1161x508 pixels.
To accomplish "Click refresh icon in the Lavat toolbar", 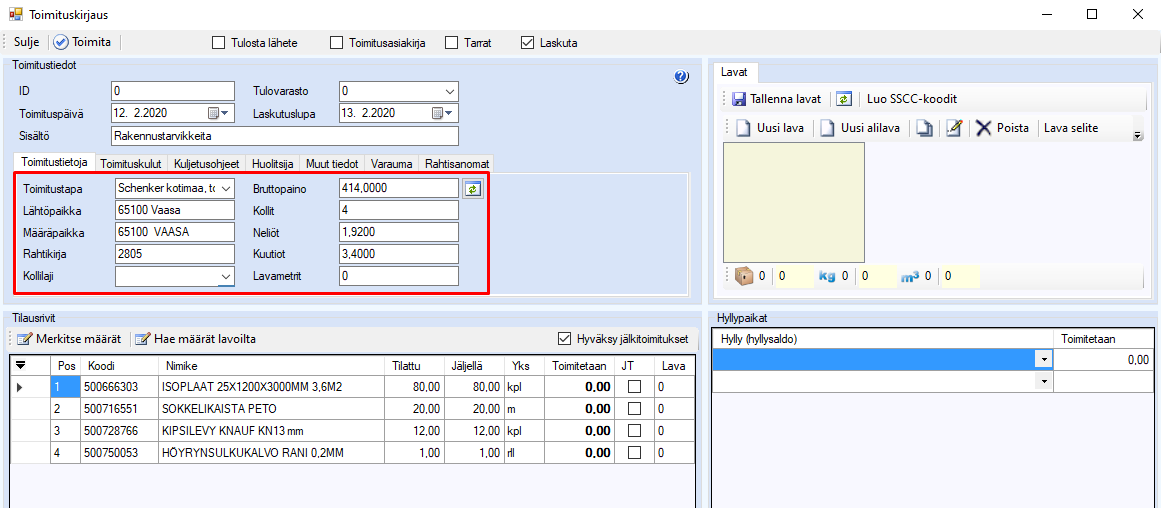I will pos(844,99).
